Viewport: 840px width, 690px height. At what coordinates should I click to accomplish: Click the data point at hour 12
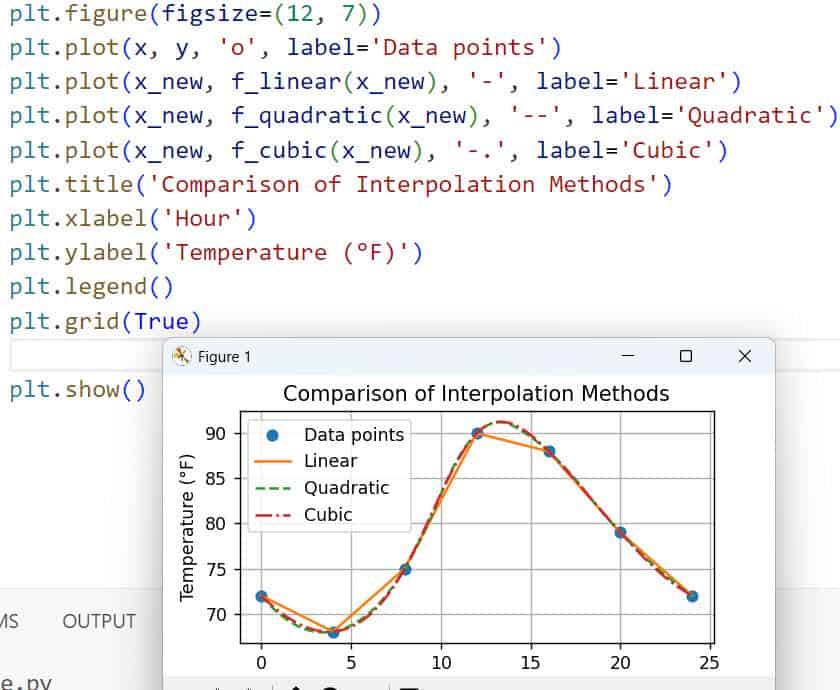click(477, 433)
